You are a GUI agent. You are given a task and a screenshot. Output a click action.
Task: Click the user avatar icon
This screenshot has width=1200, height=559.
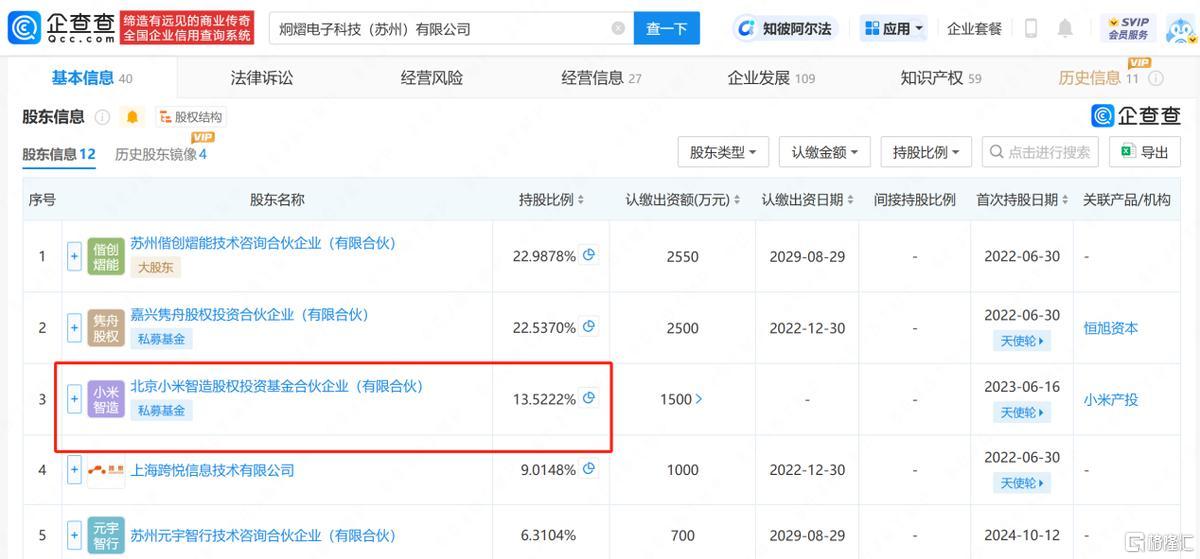[1181, 29]
